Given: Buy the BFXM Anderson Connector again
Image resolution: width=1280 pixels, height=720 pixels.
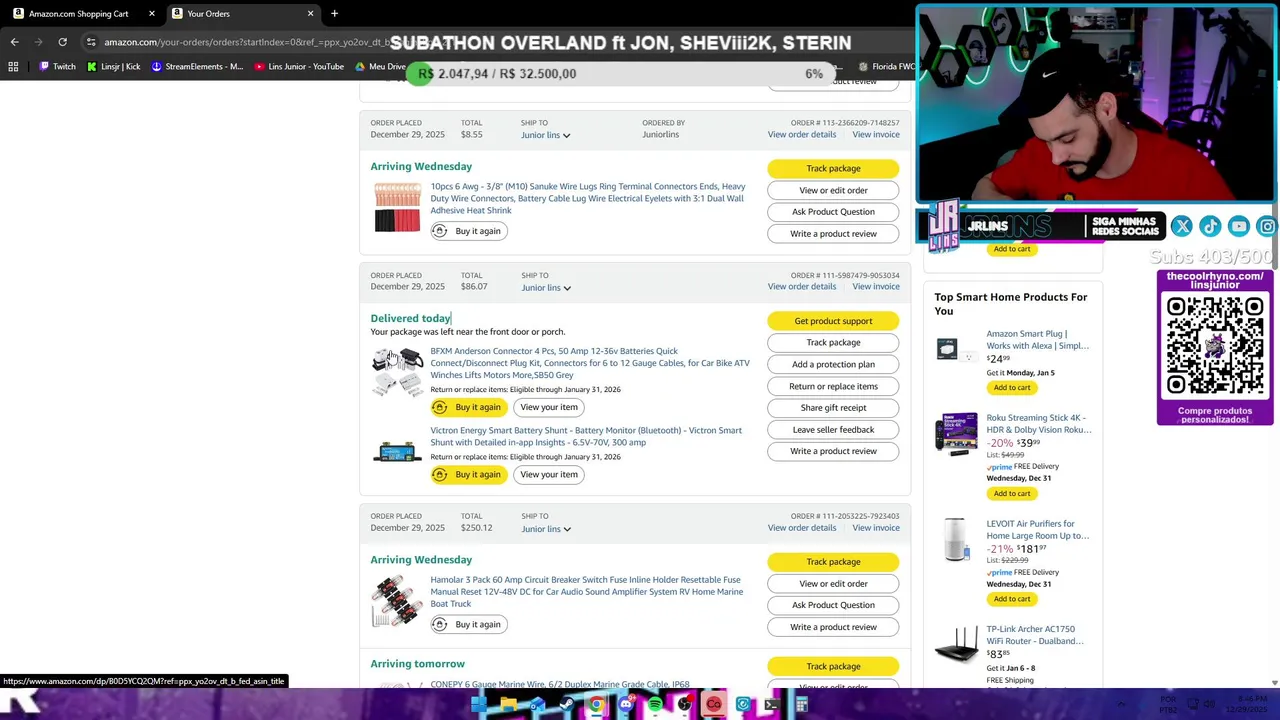Looking at the screenshot, I should coord(468,407).
